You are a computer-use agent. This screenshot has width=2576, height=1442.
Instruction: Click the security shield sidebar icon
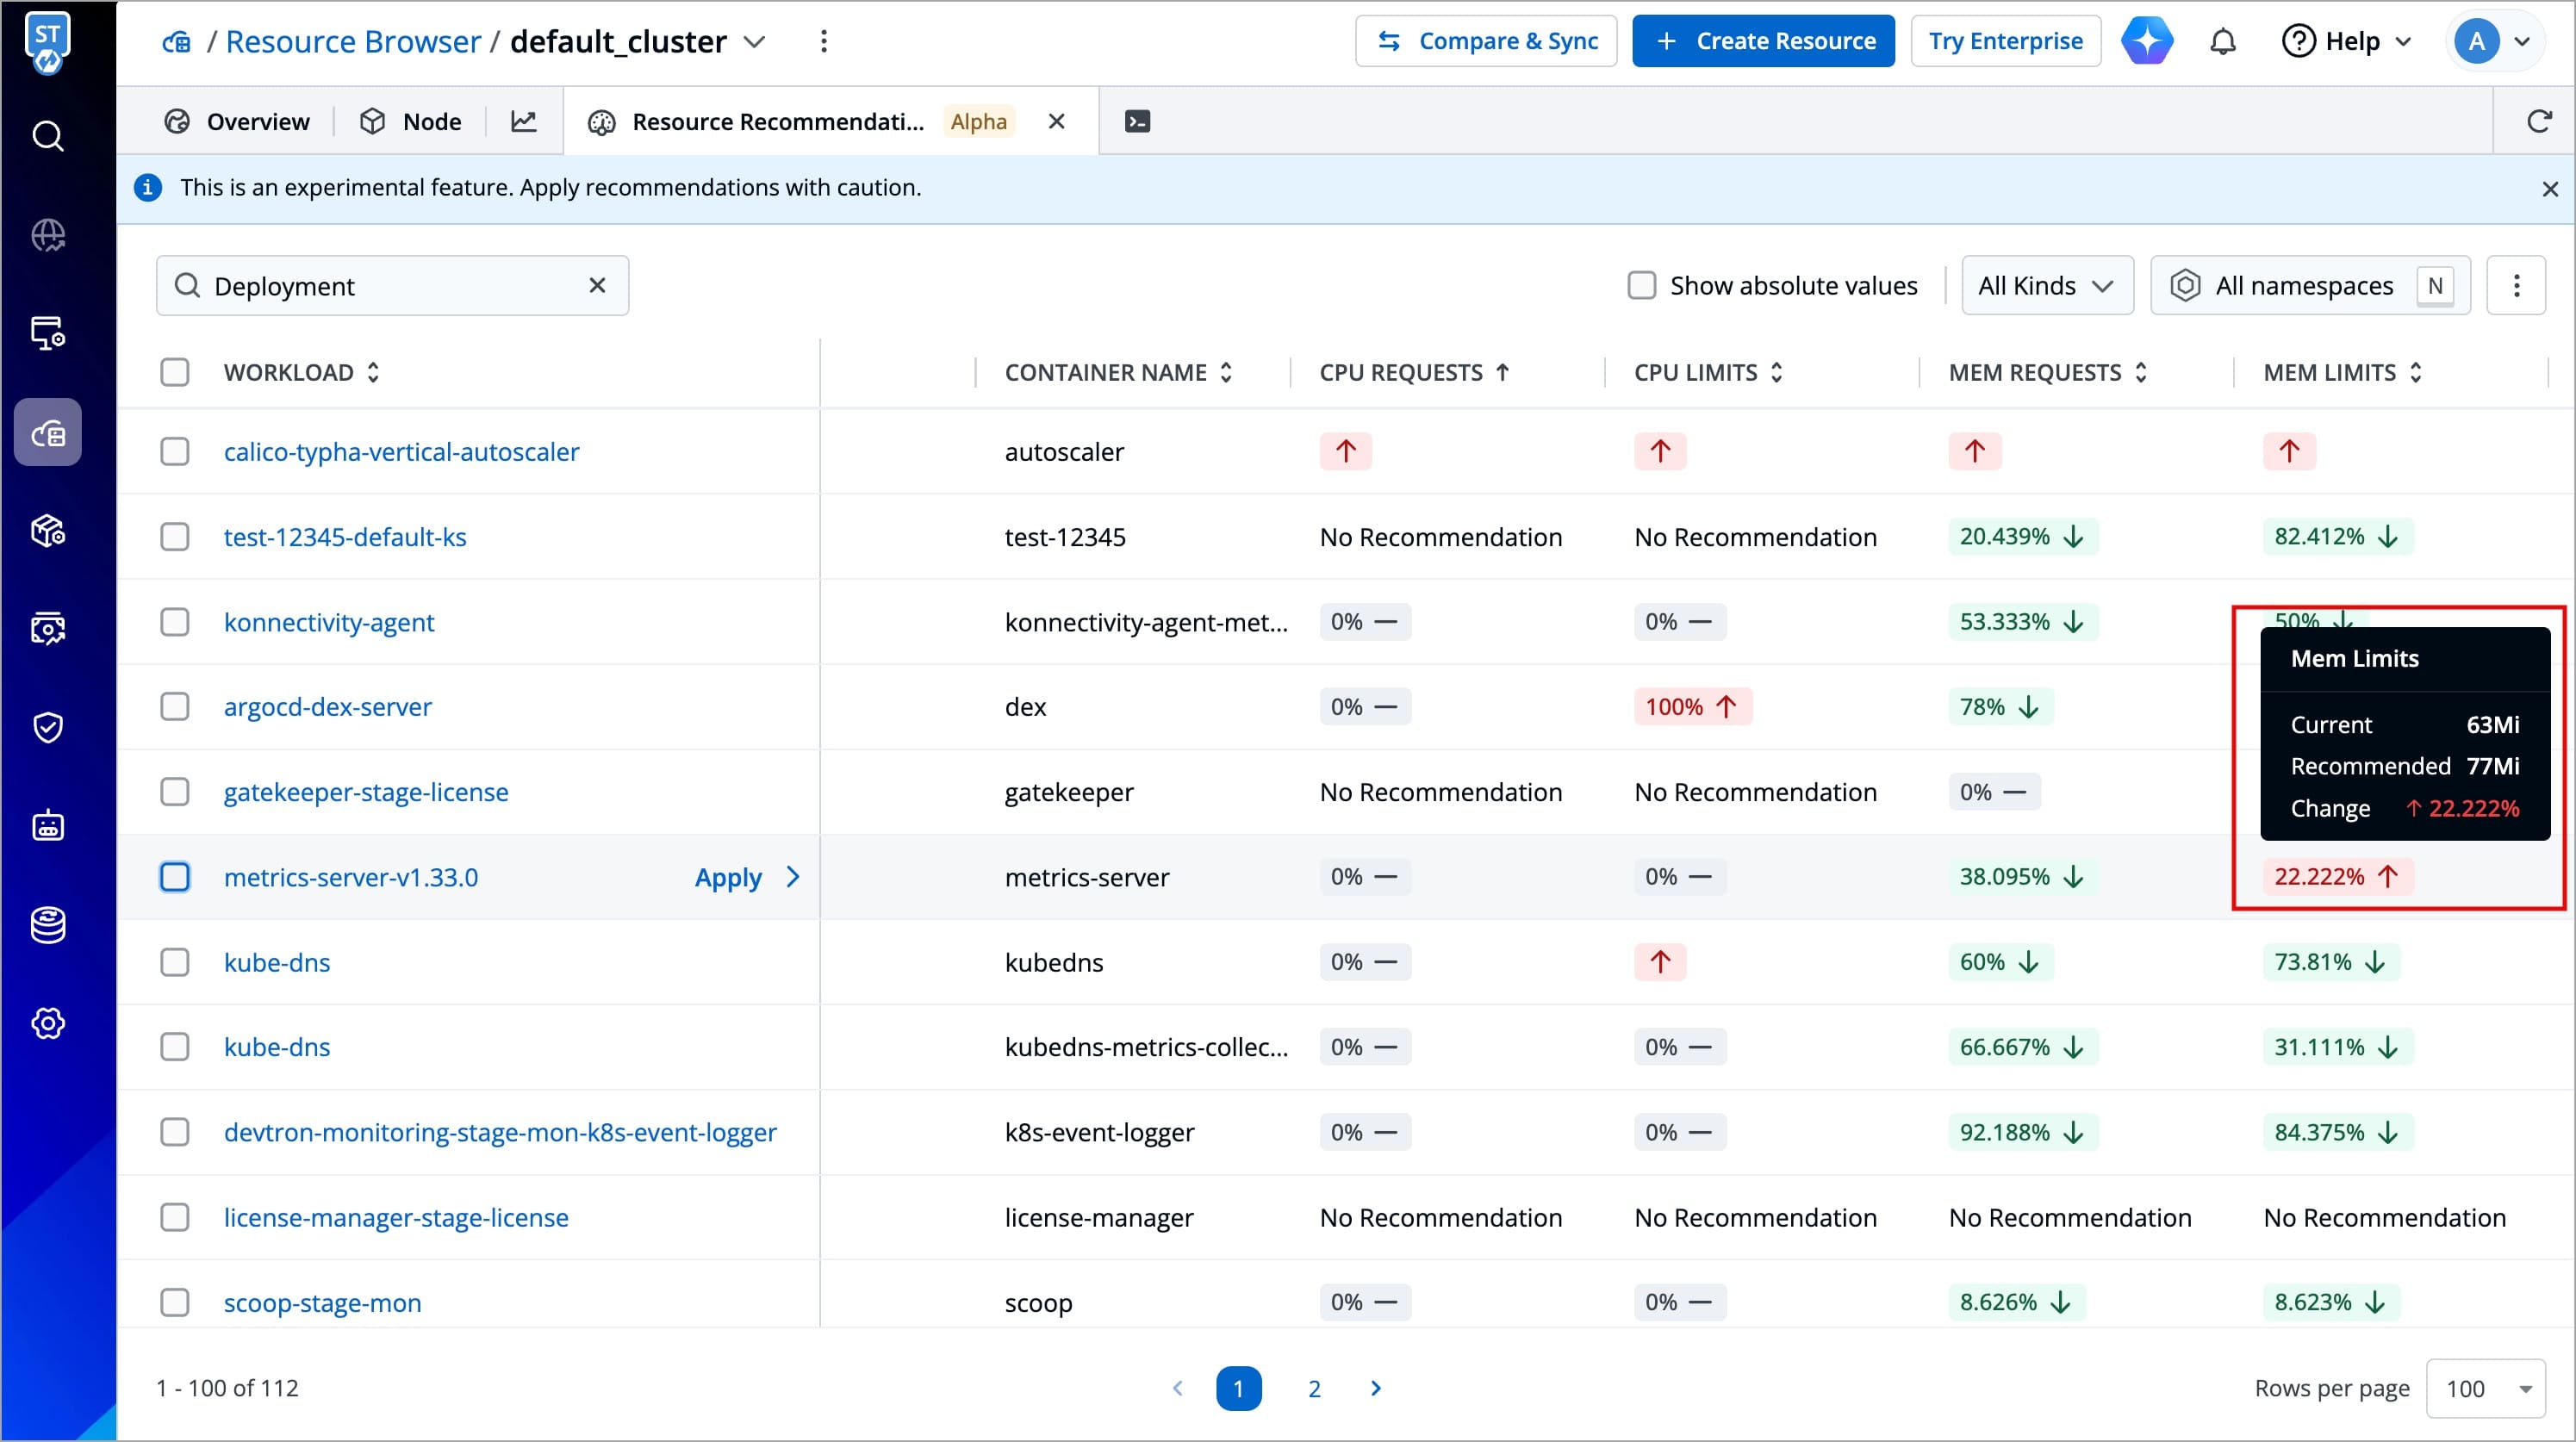[48, 727]
